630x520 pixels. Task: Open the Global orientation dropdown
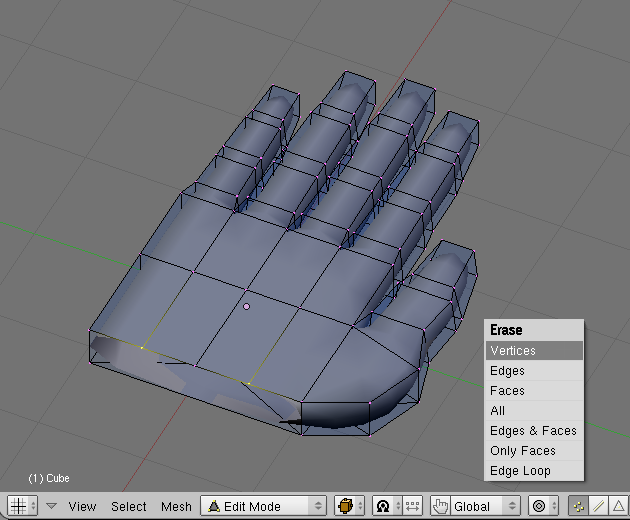485,506
